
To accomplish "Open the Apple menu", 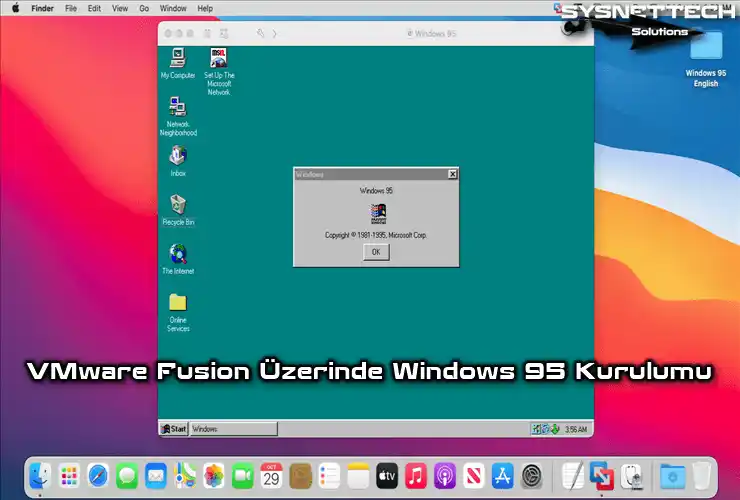I will [x=16, y=8].
